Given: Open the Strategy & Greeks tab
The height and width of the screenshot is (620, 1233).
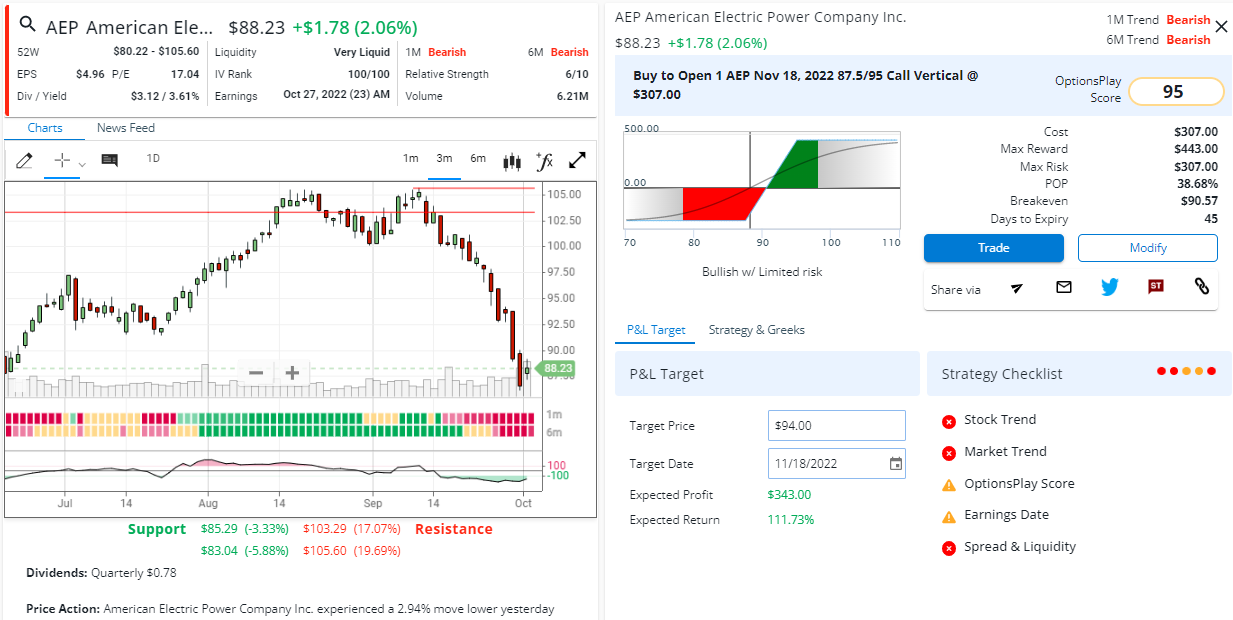Looking at the screenshot, I should click(756, 330).
